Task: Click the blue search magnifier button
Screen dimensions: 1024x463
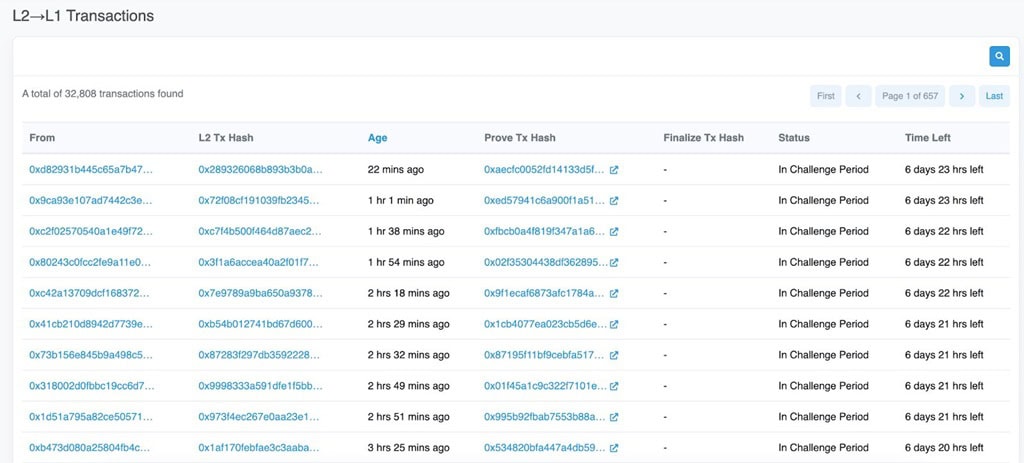Action: pos(999,56)
